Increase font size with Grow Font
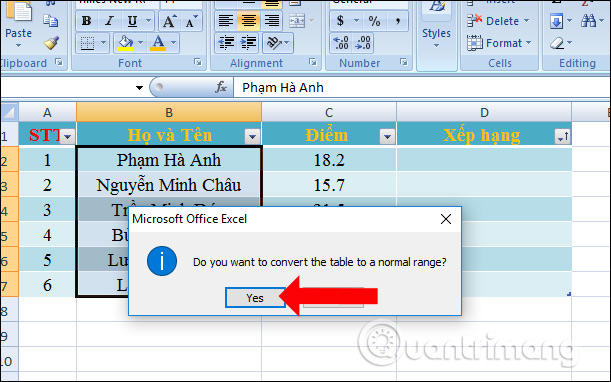The height and width of the screenshot is (382, 611). coord(169,21)
